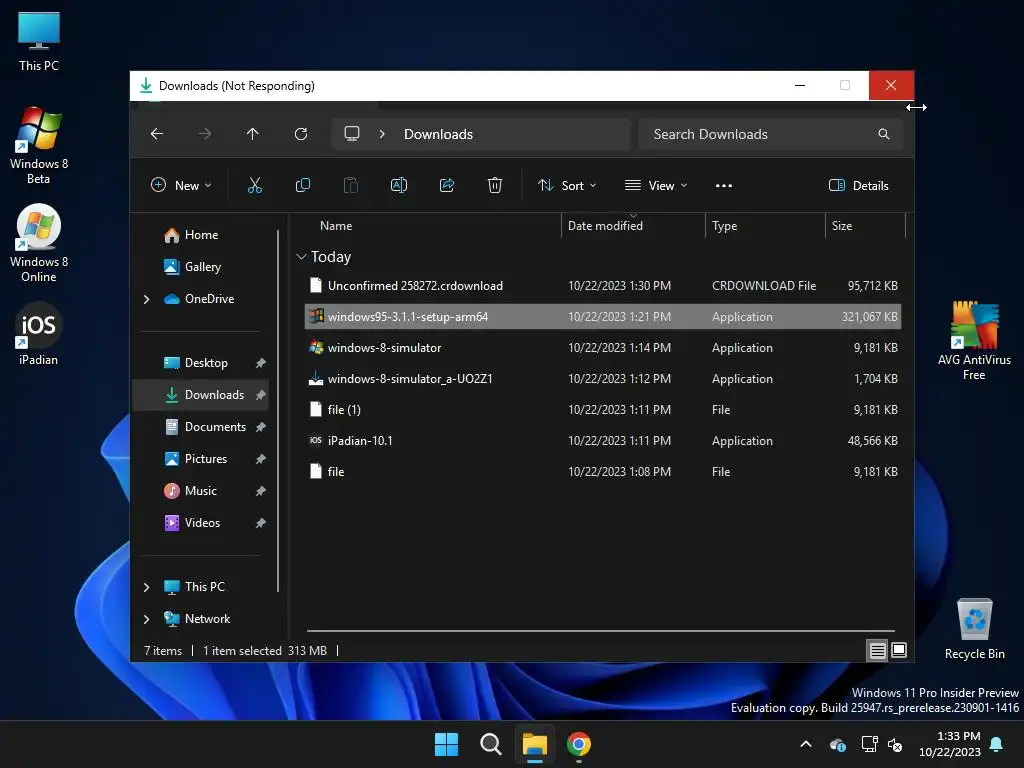This screenshot has height=768, width=1024.
Task: Click the network tray icon
Action: click(x=869, y=744)
